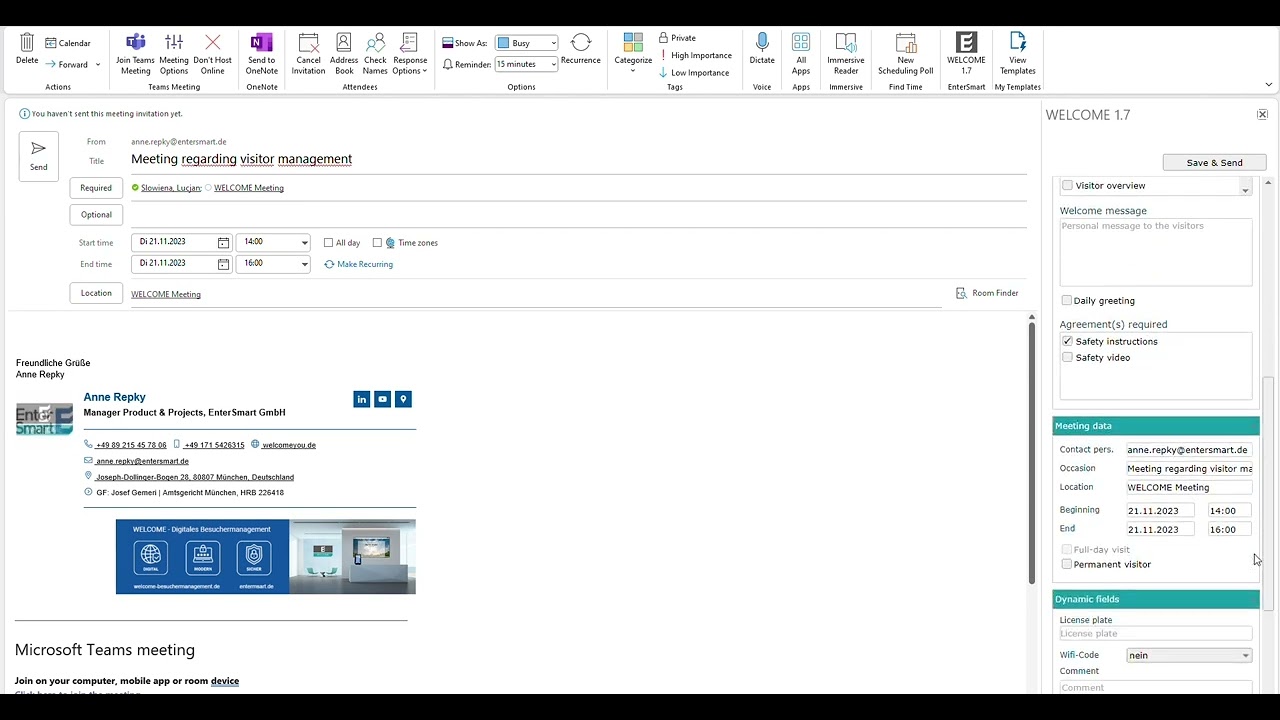The image size is (1280, 720).
Task: Open the Calendar view from the ribbon
Action: tap(68, 43)
